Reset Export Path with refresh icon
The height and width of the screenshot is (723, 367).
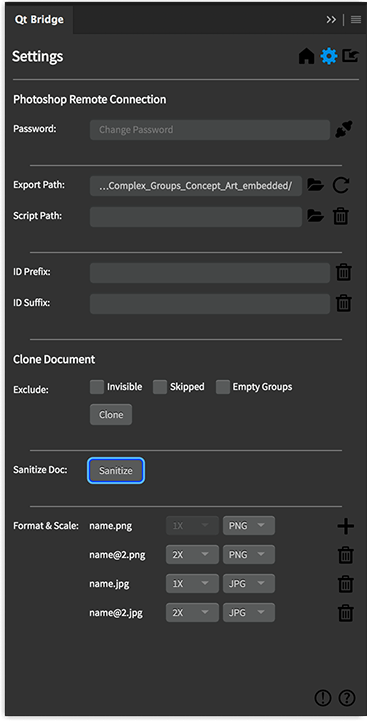click(x=341, y=185)
